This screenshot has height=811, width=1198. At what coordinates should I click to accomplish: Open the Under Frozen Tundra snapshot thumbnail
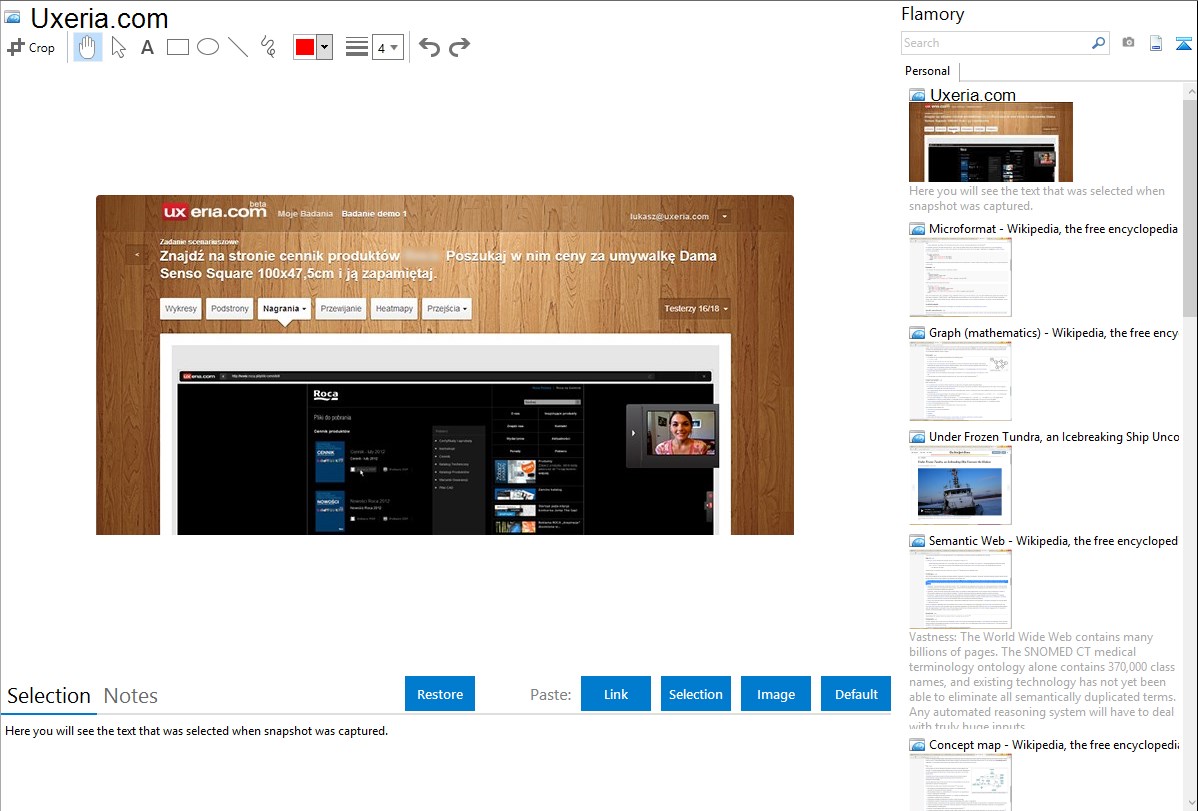[960, 485]
